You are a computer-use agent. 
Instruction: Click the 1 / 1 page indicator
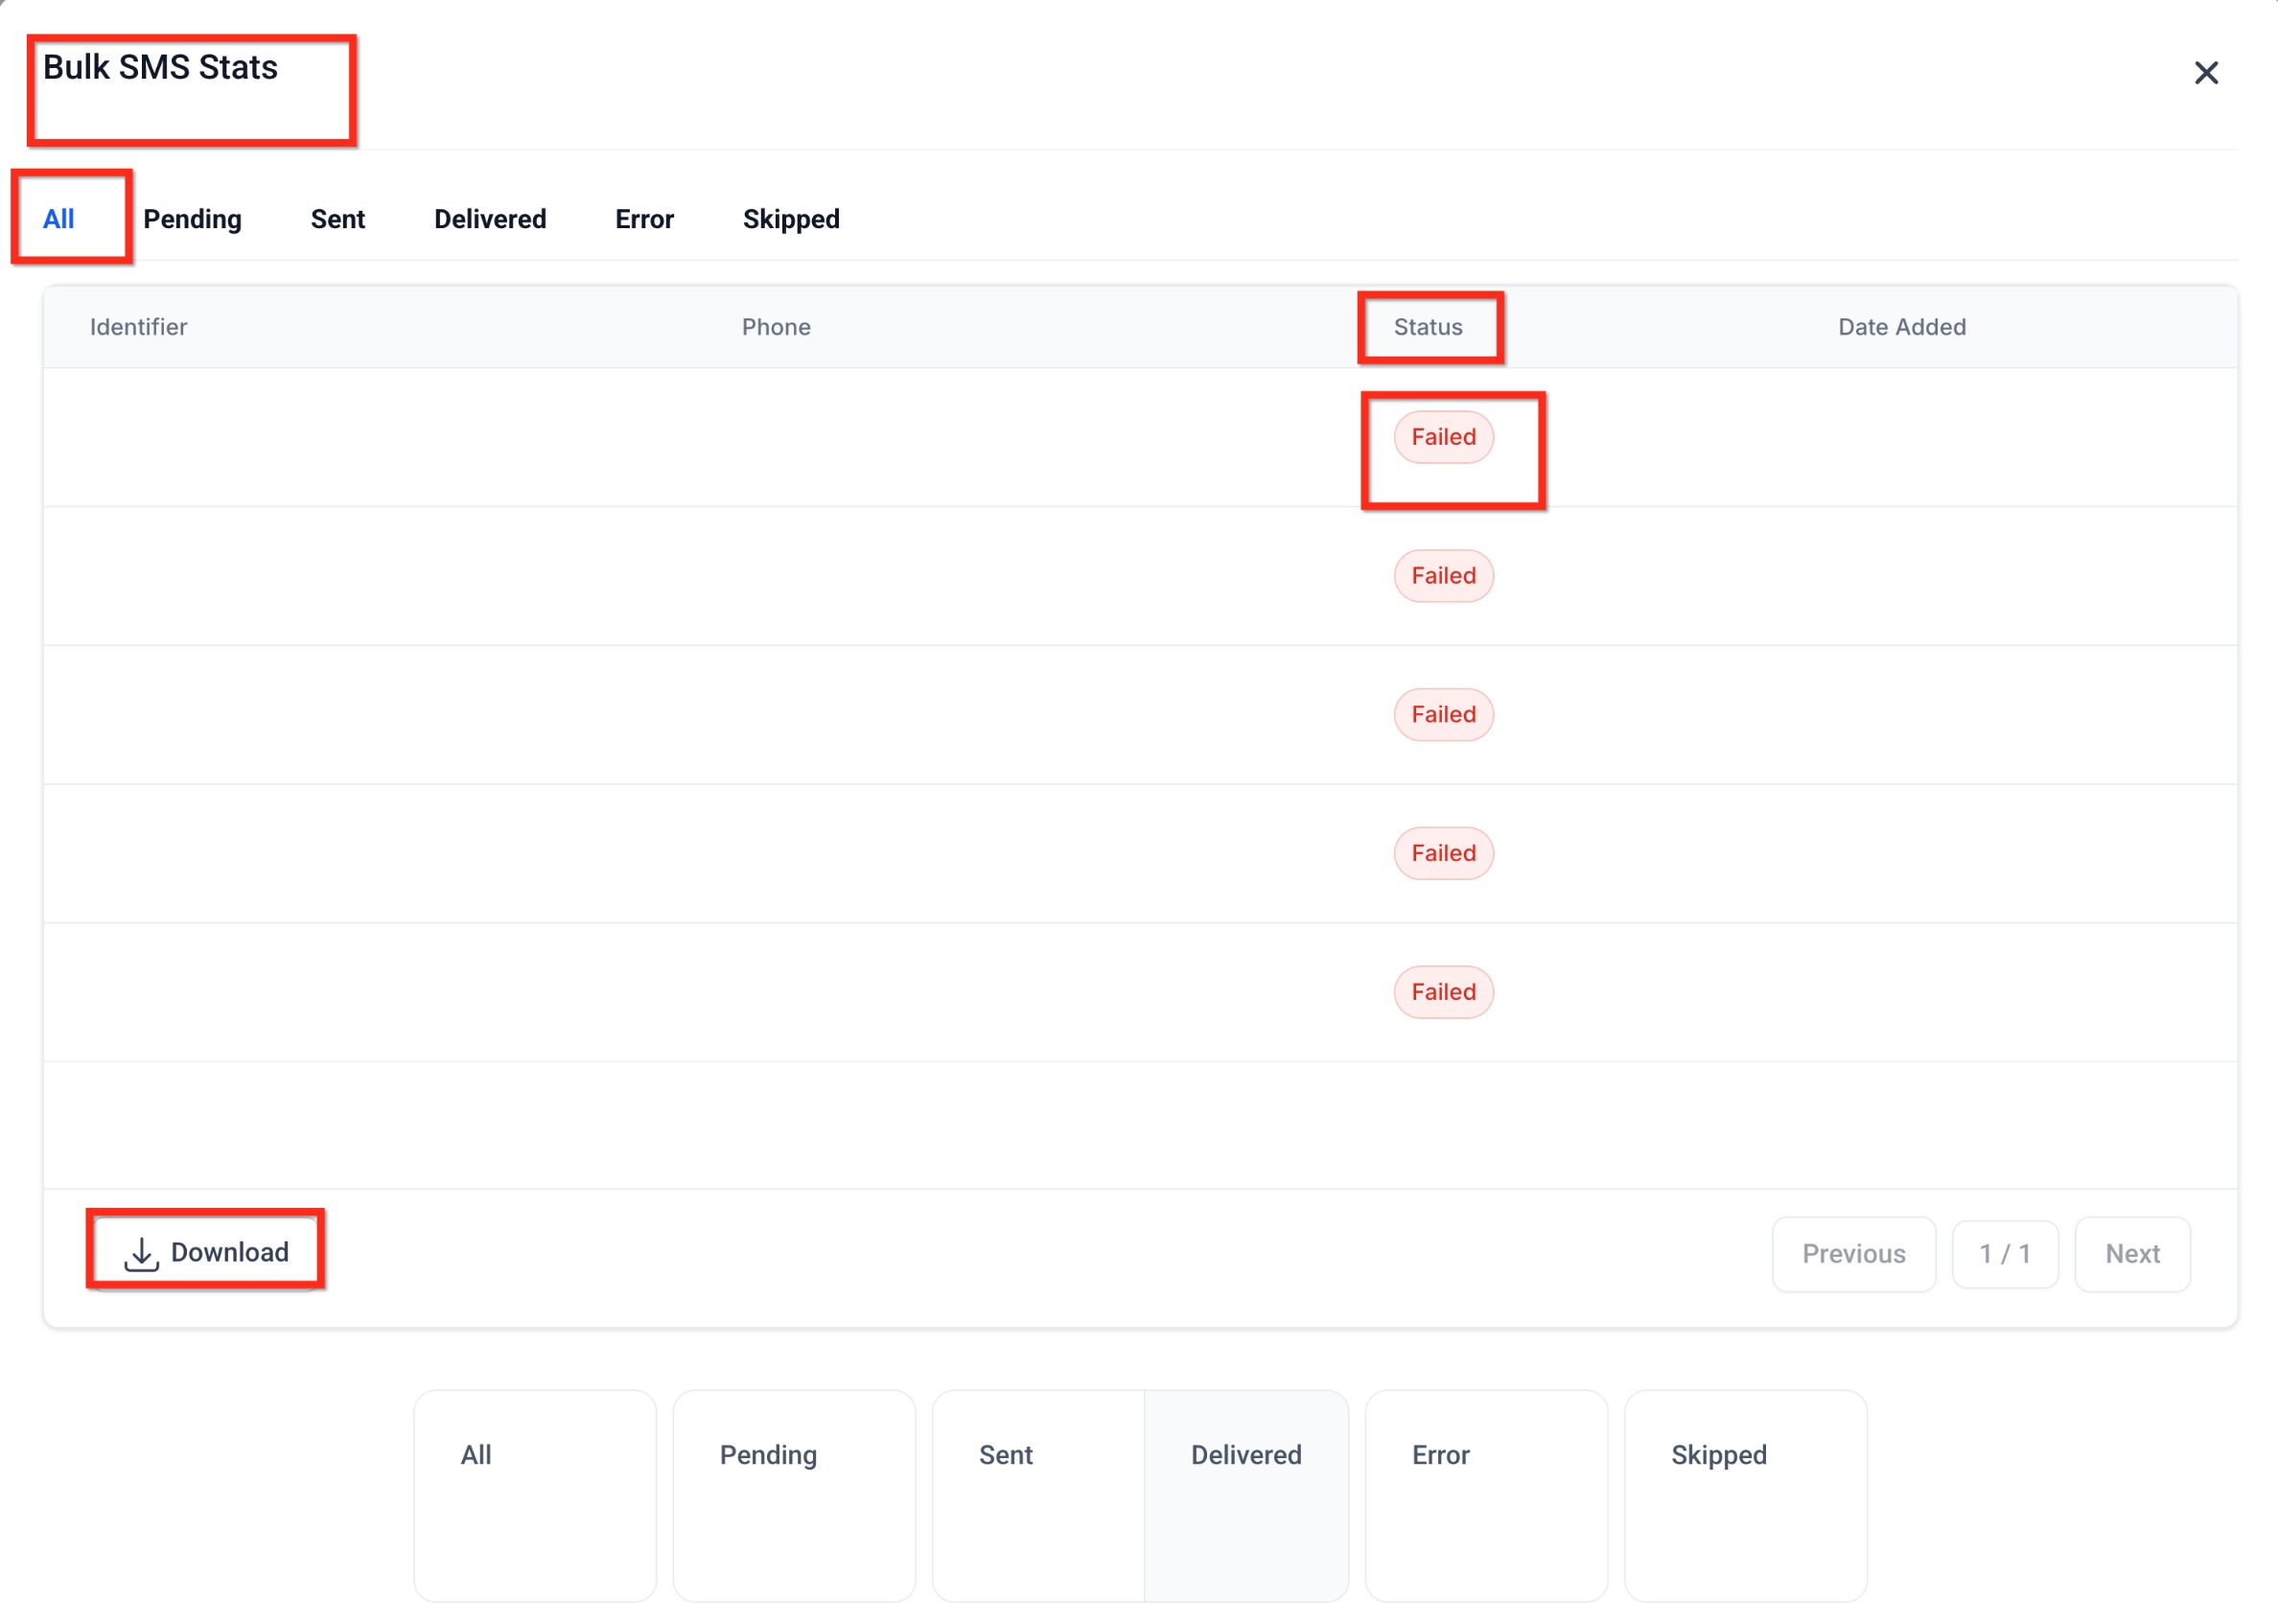click(2003, 1254)
